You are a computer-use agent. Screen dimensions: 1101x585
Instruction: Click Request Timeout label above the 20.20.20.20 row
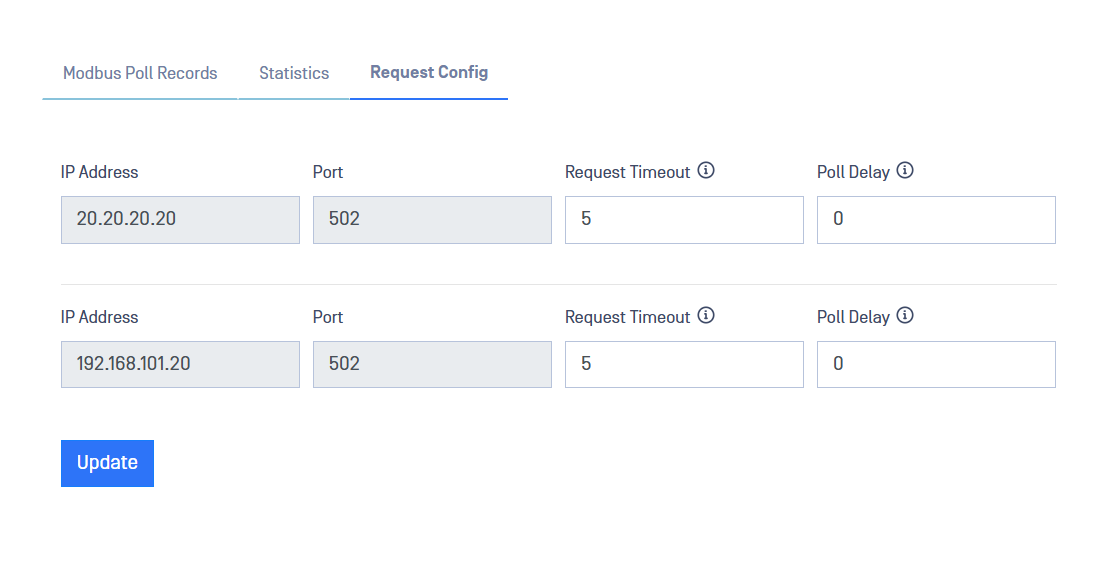coord(627,172)
